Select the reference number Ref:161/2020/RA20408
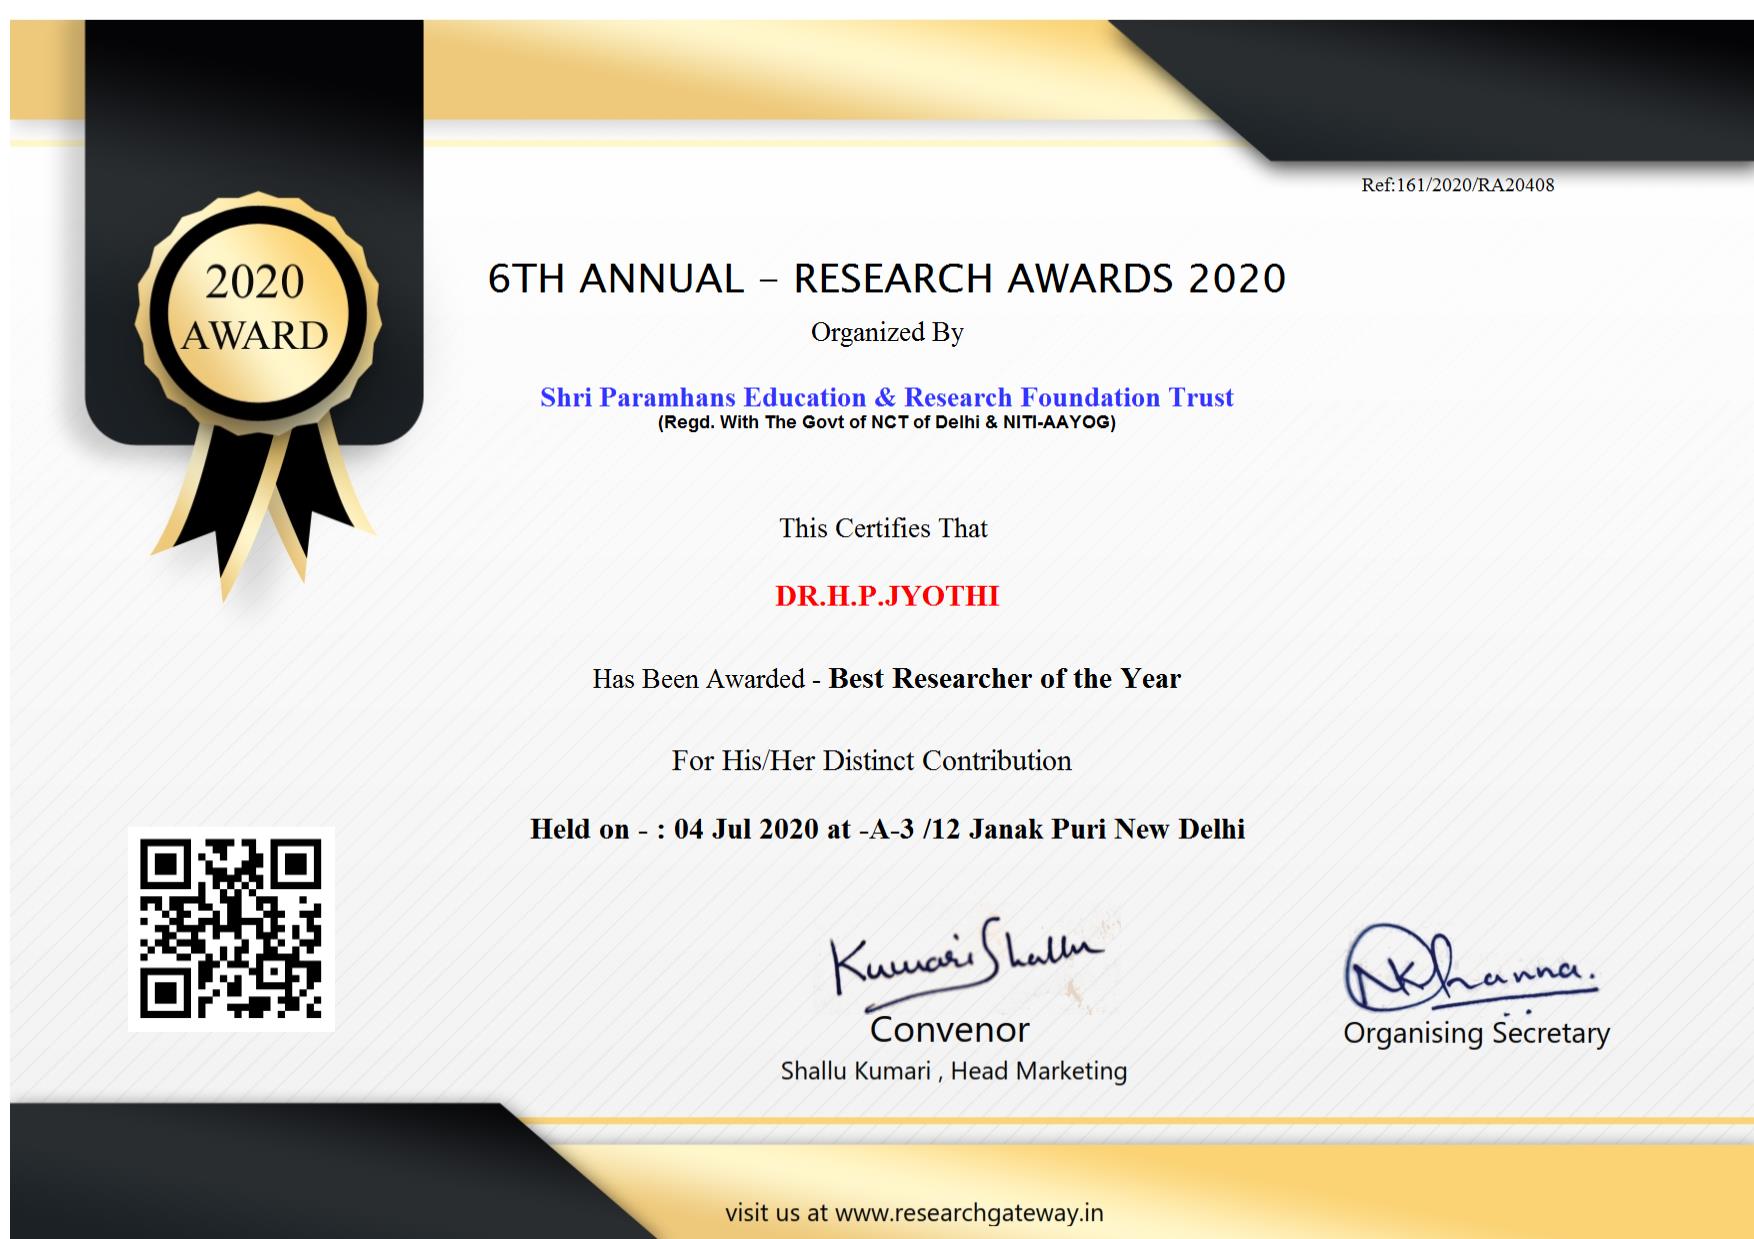The height and width of the screenshot is (1239, 1754). point(1457,185)
